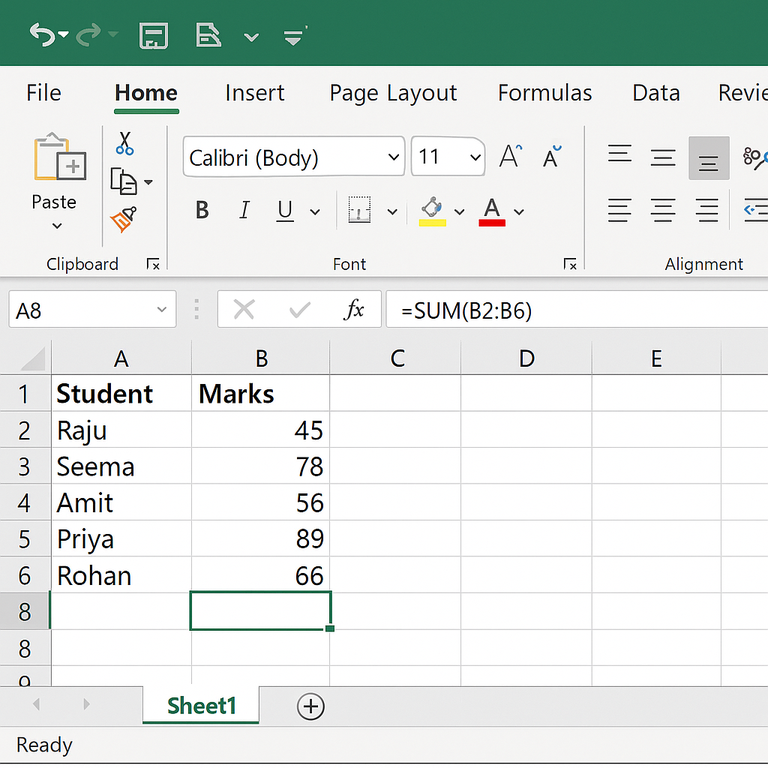Viewport: 768px width, 768px height.
Task: Click the Fill Color bucket icon
Action: (432, 211)
